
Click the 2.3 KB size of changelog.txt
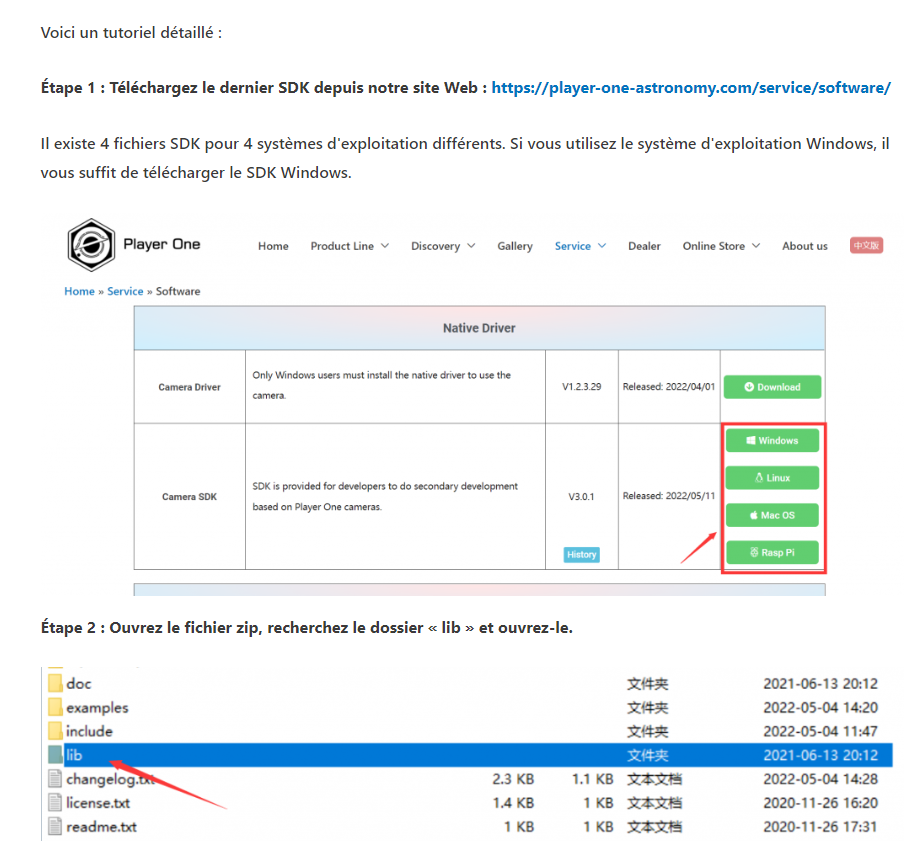(x=513, y=779)
